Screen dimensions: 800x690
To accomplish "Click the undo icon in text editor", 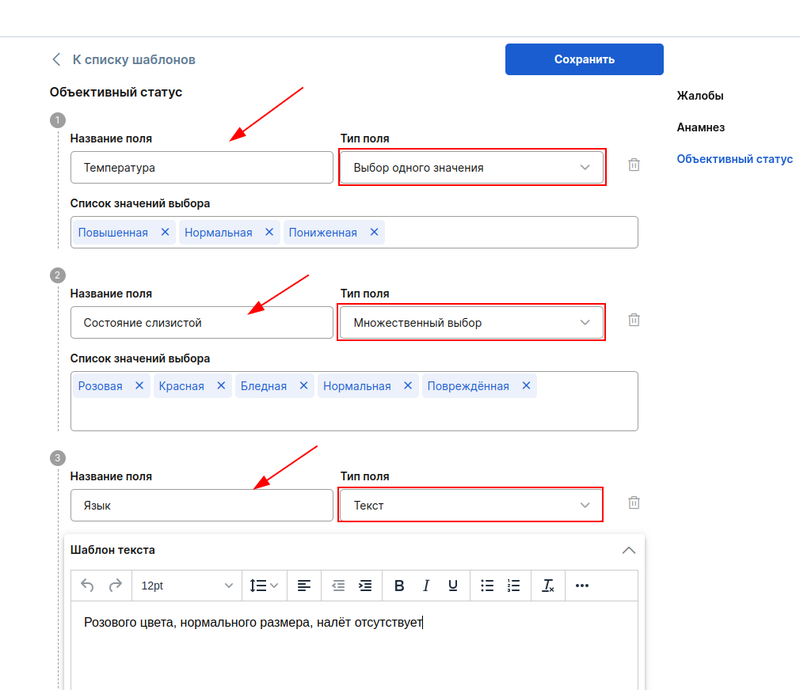I will pos(87,585).
